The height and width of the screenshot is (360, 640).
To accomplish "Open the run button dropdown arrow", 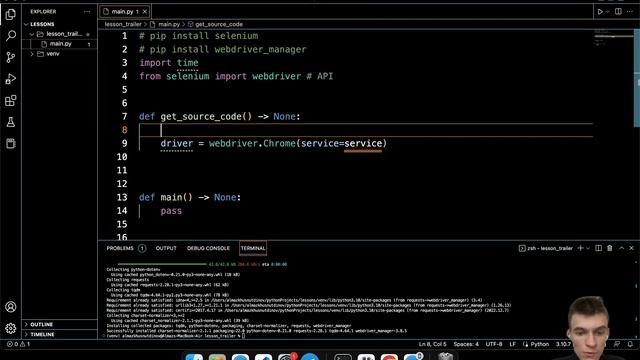I will 608,12.
